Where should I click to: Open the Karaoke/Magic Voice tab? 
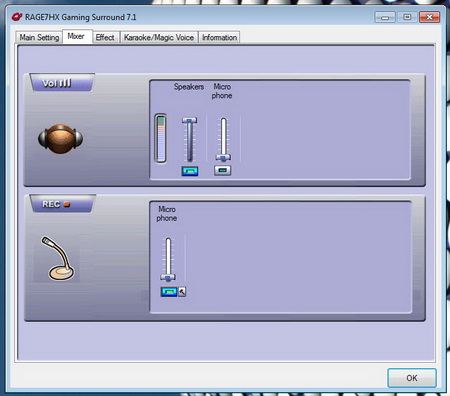point(159,37)
